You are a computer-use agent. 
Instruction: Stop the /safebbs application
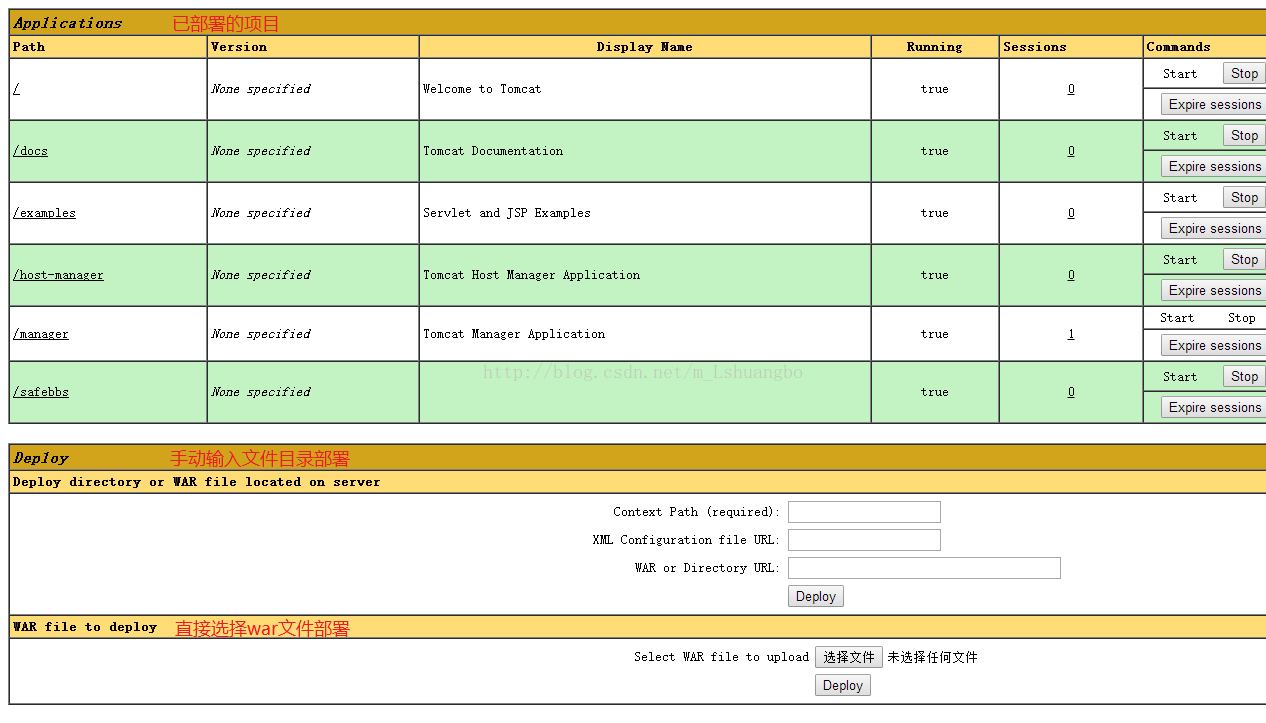click(x=1244, y=376)
